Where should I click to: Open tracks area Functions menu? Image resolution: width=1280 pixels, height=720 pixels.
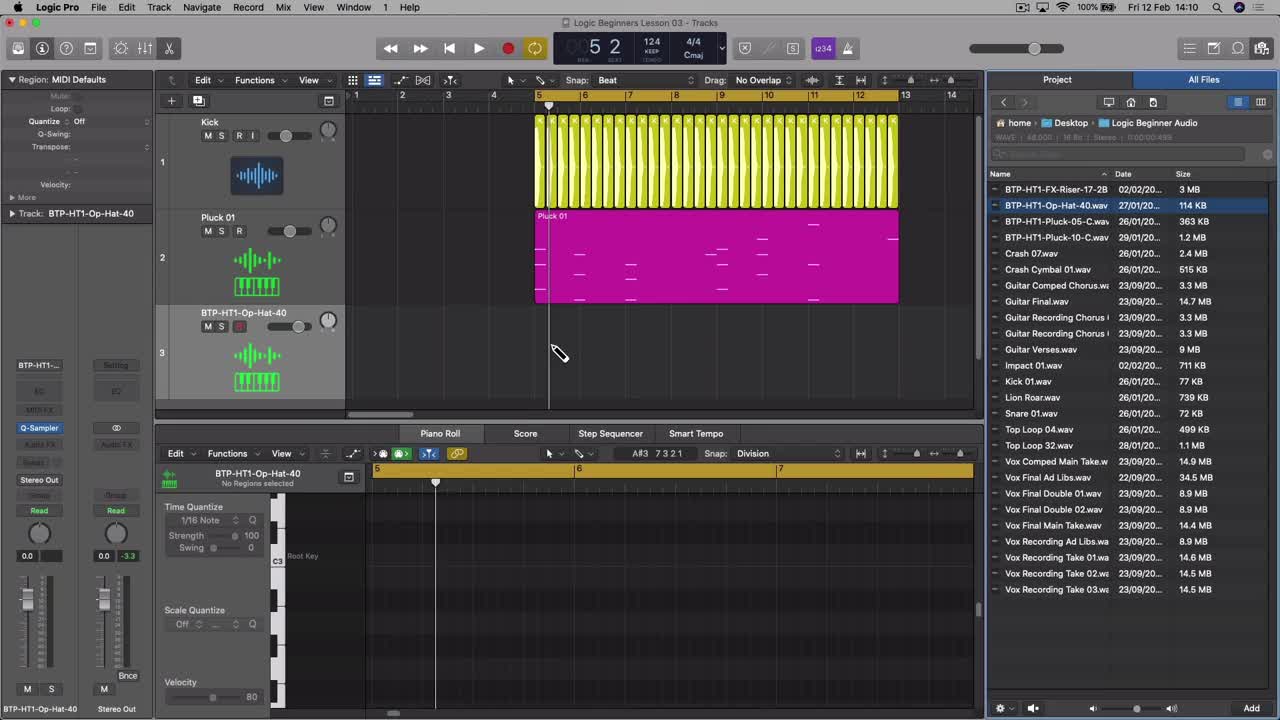point(260,80)
